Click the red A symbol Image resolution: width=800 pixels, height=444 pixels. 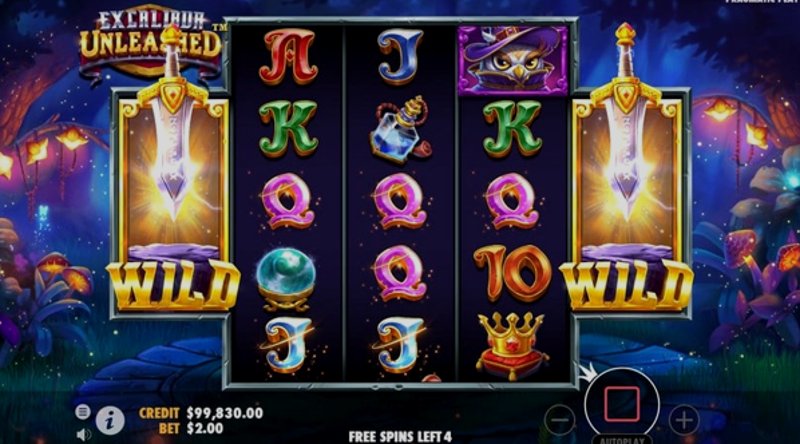[288, 56]
